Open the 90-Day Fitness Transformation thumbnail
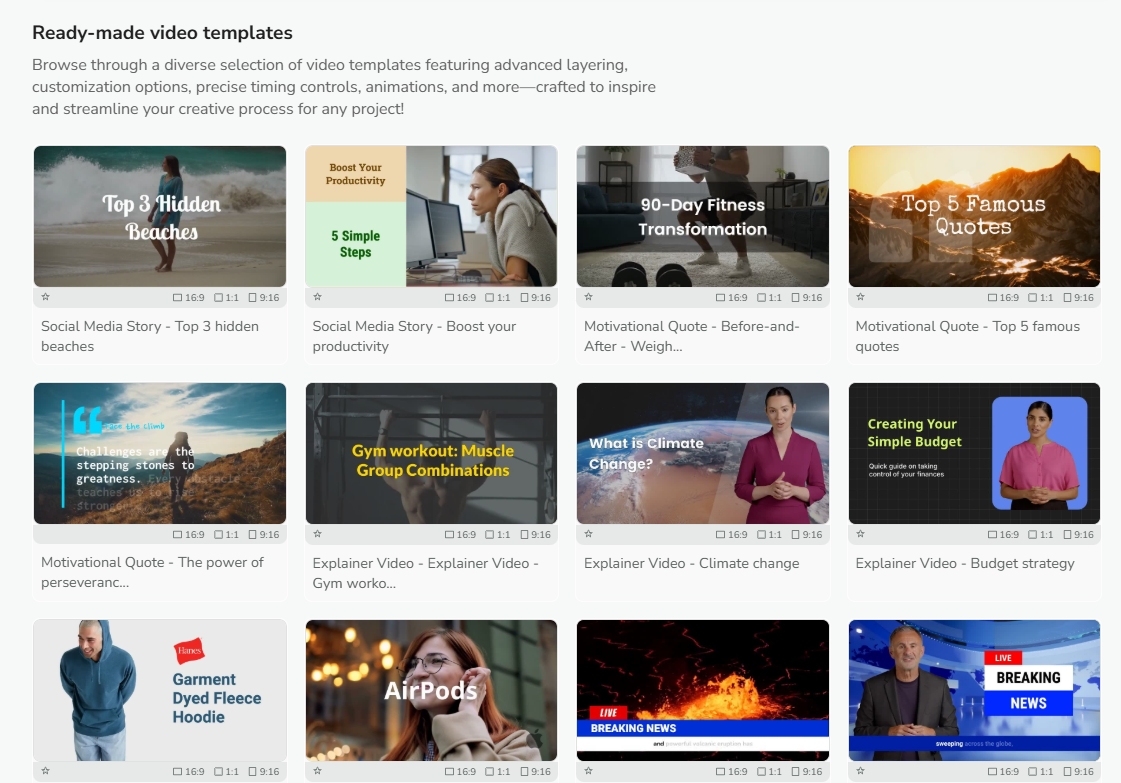The image size is (1121, 783). [x=702, y=216]
